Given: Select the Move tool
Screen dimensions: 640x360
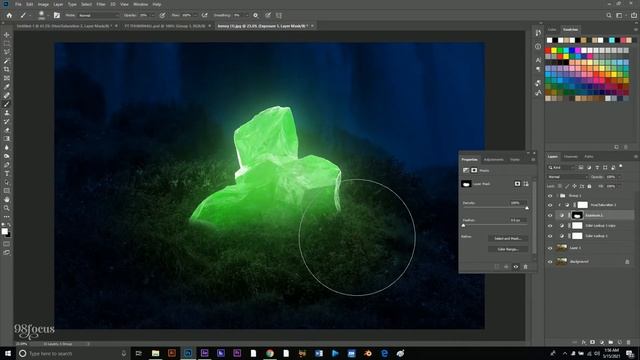Looking at the screenshot, I should pyautogui.click(x=7, y=35).
